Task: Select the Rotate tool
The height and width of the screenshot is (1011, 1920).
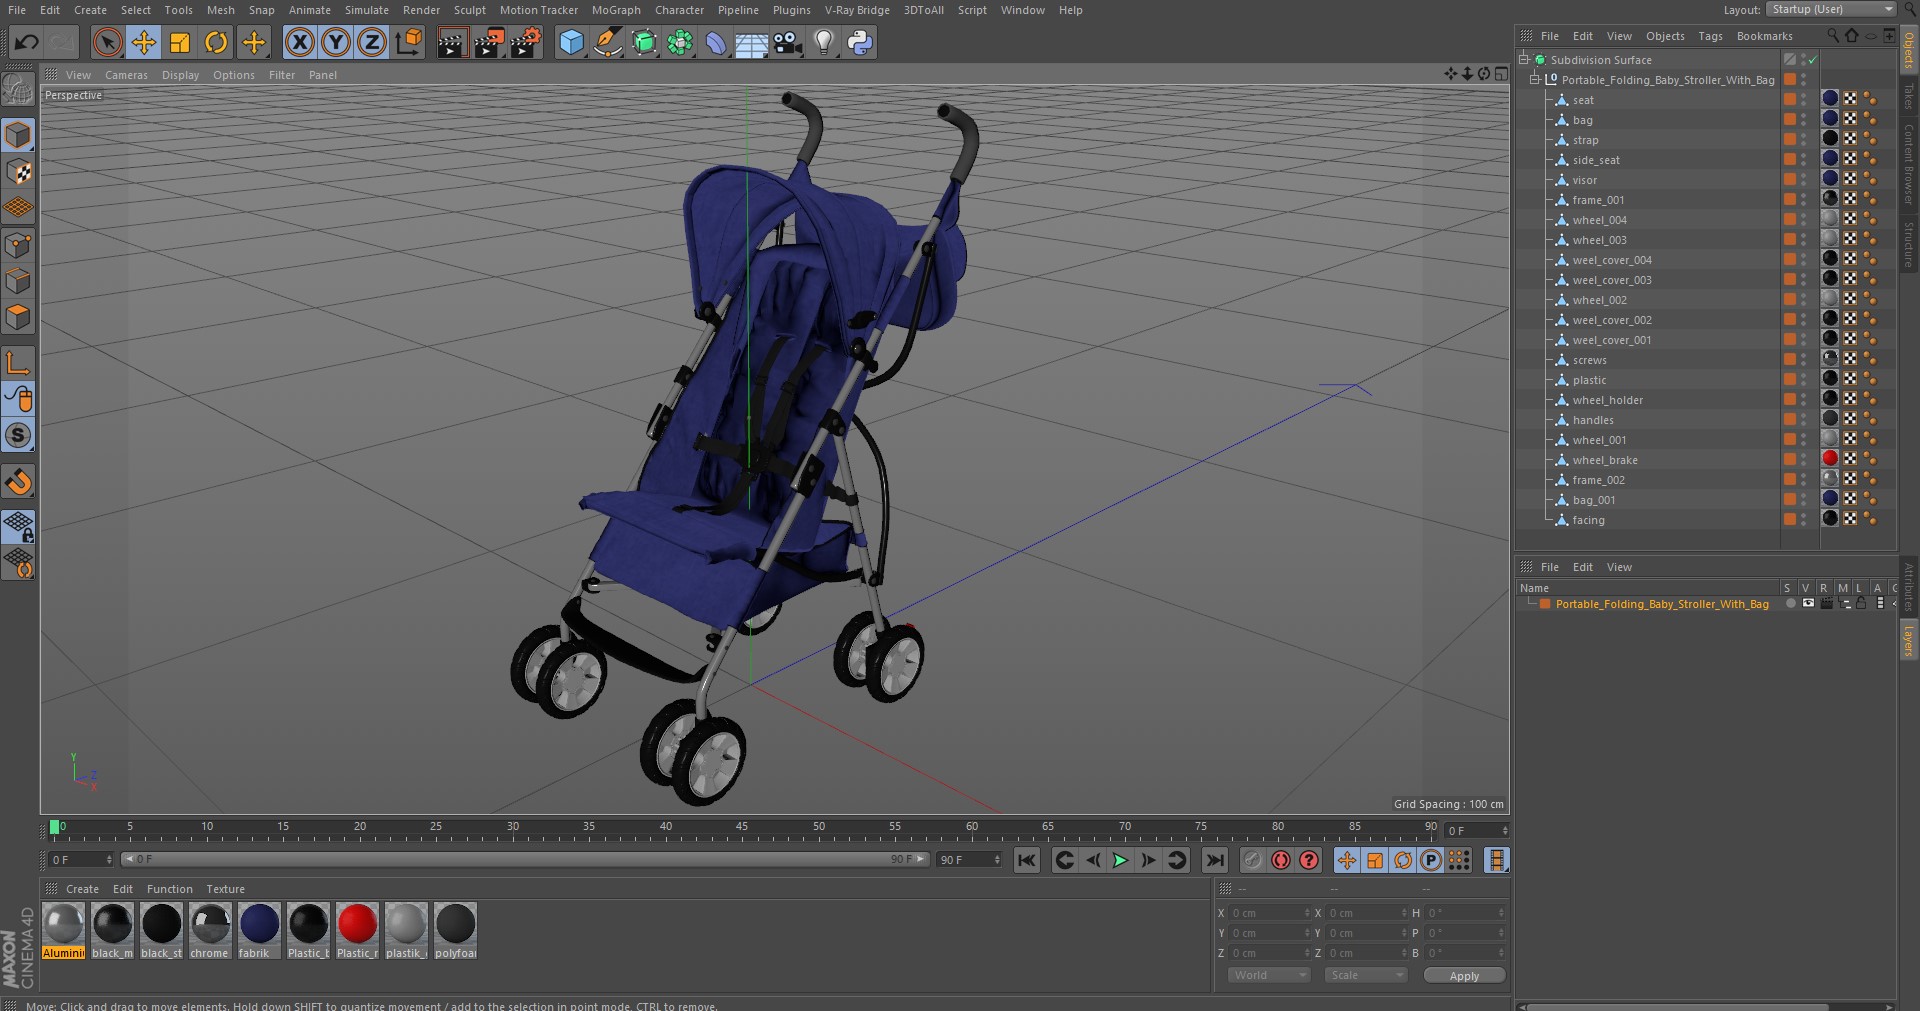Action: (216, 42)
